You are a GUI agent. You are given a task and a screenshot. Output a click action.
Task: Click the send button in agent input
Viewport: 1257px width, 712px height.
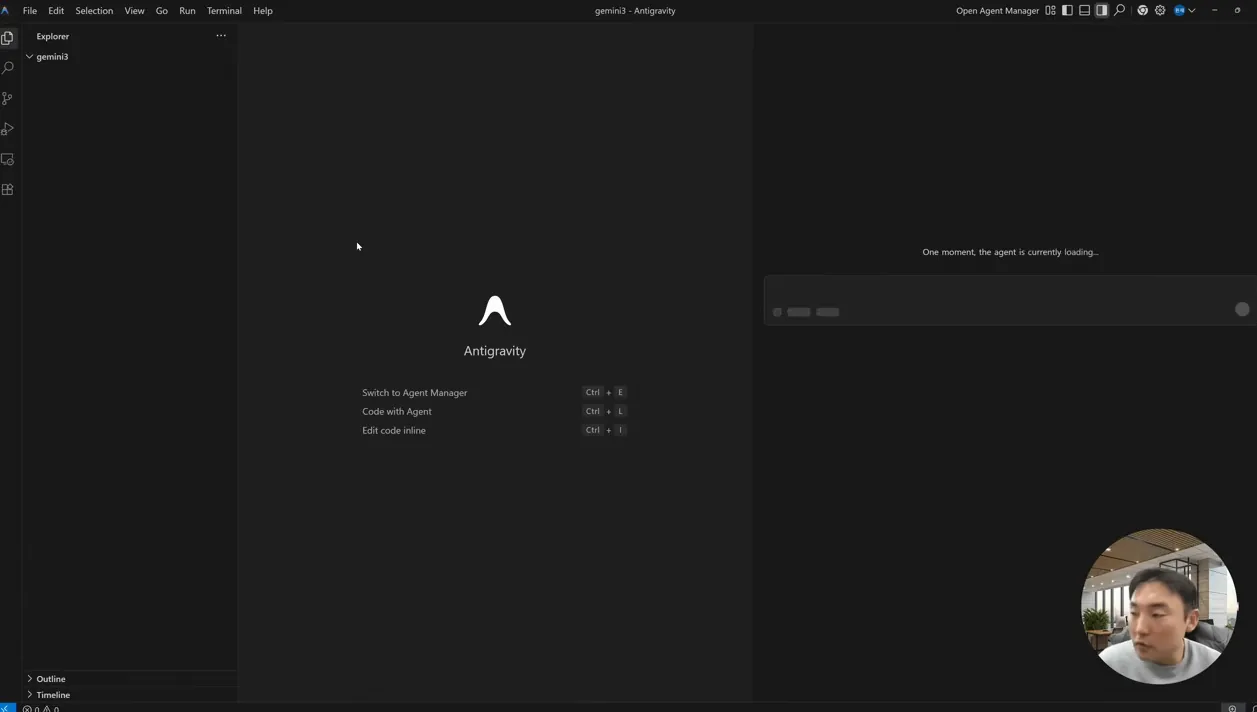(x=1242, y=310)
